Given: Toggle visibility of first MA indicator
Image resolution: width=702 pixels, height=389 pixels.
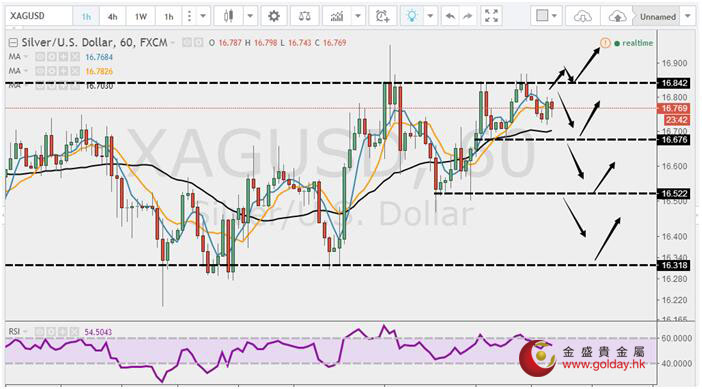Looking at the screenshot, I should [40, 57].
